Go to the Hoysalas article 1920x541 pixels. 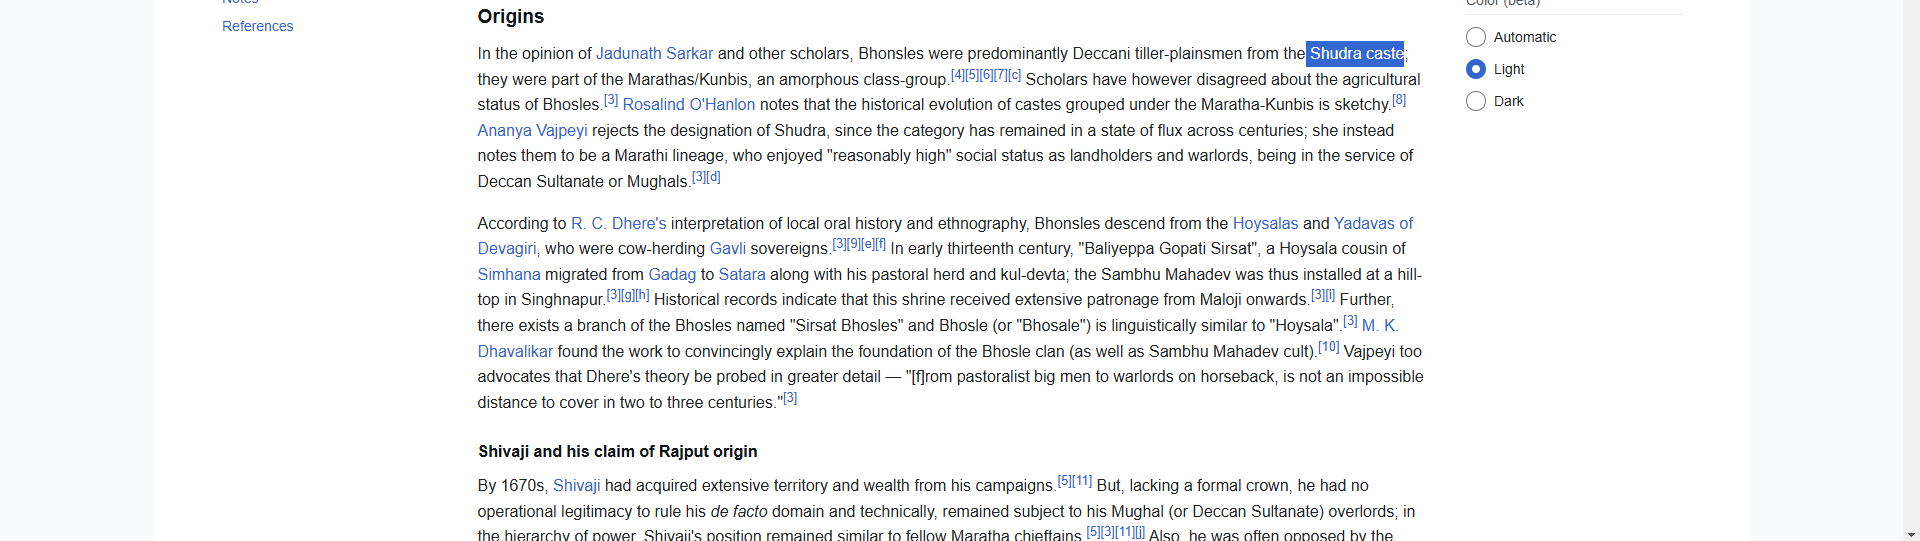coord(1265,224)
